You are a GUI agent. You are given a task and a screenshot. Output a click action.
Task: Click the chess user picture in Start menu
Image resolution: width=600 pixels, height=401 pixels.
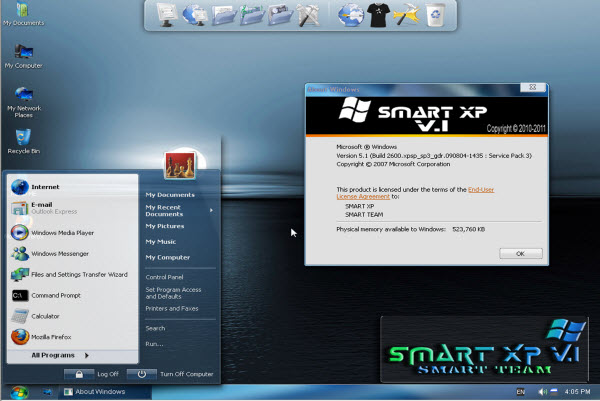[180, 165]
